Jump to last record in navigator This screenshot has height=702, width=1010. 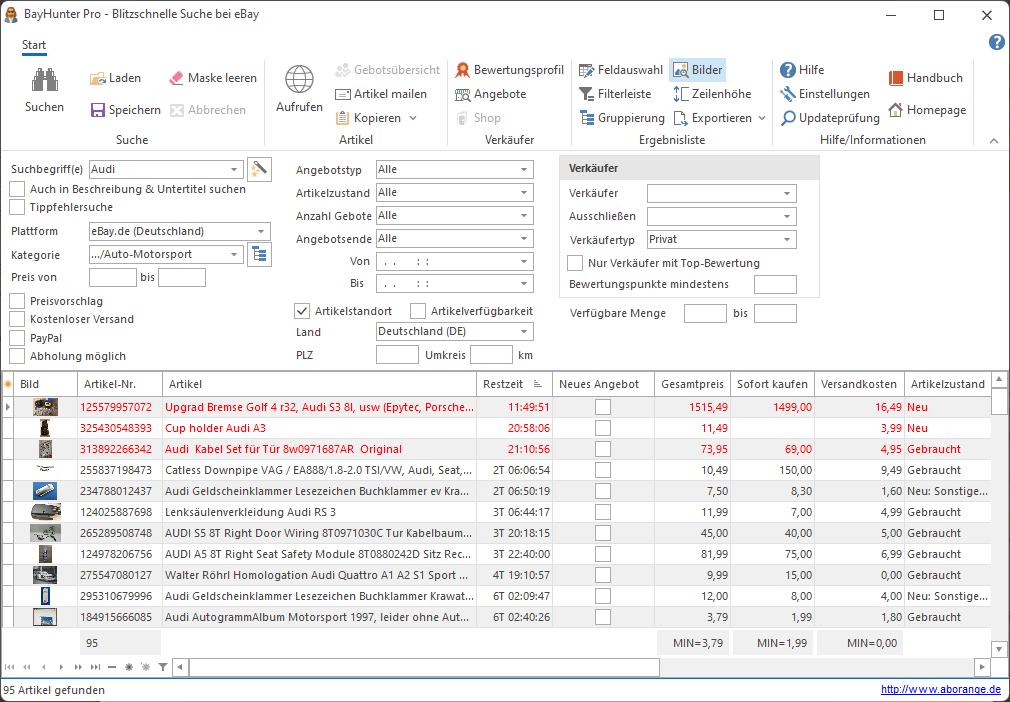[x=95, y=667]
